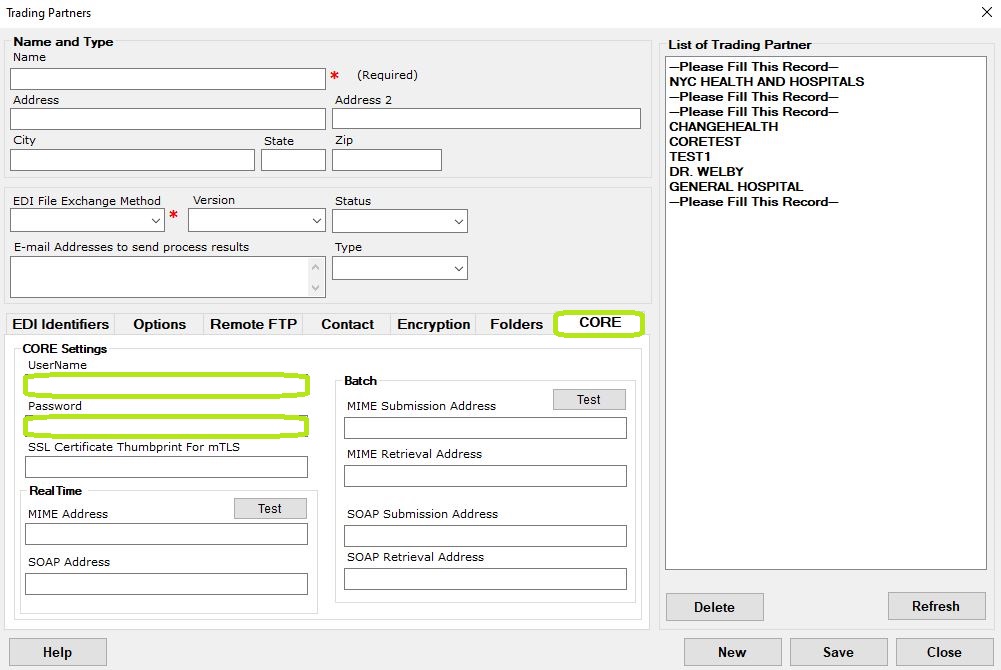Image resolution: width=1001 pixels, height=670 pixels.
Task: Click the e-mail box scroll up arrow
Action: click(315, 267)
